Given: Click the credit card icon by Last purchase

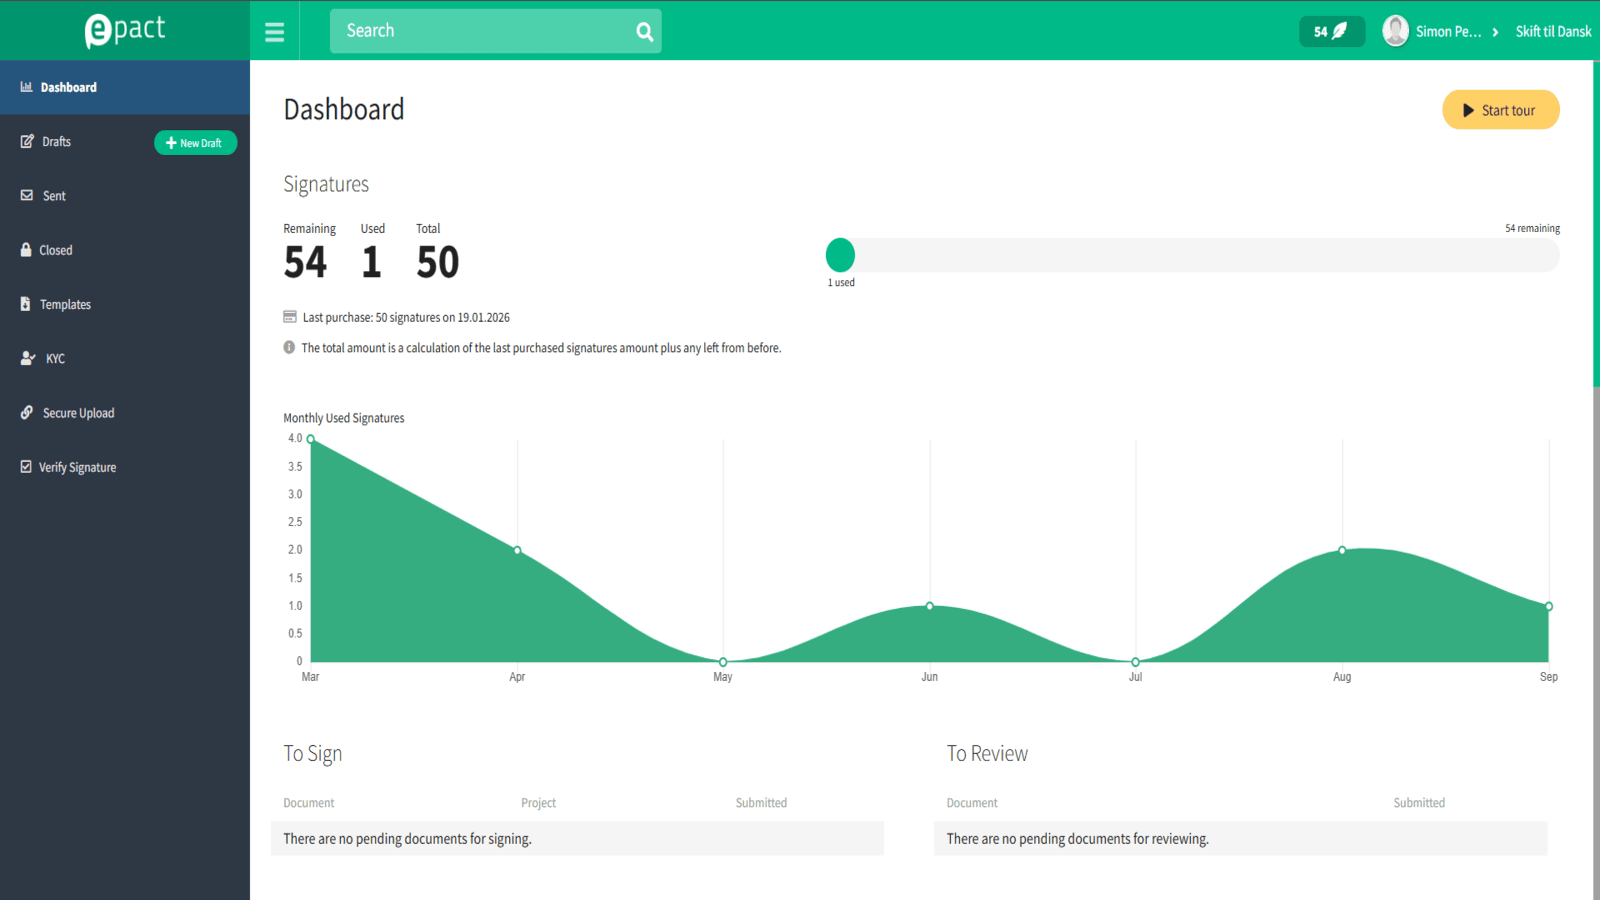Looking at the screenshot, I should [x=290, y=317].
